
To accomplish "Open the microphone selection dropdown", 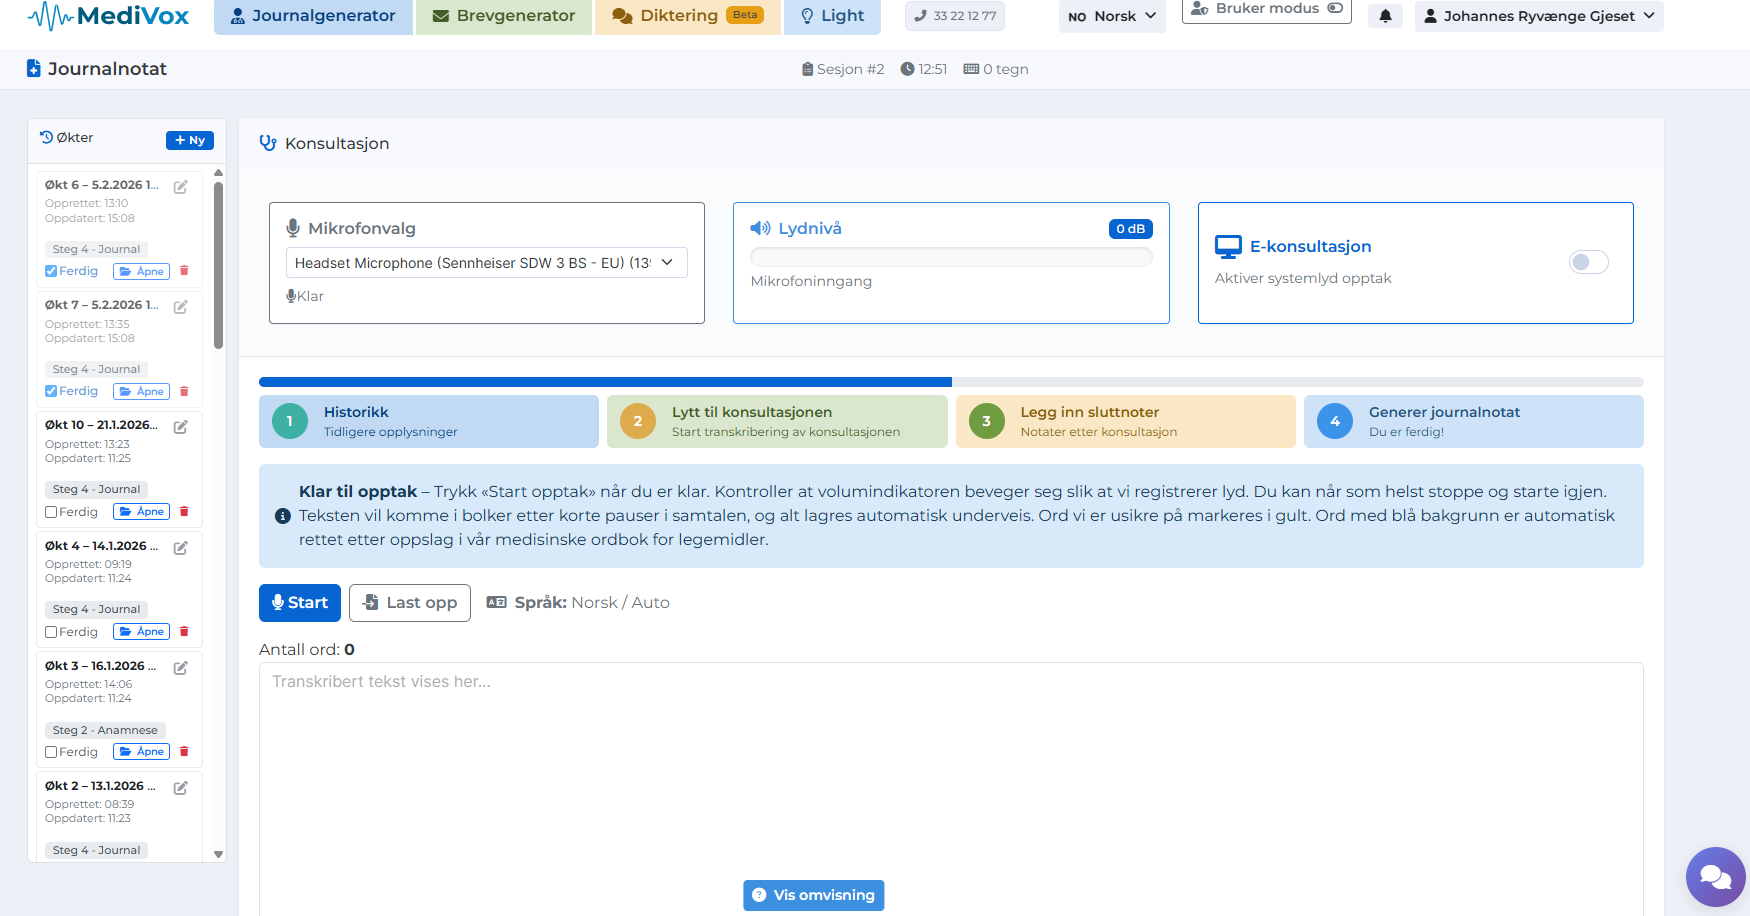I will 486,263.
